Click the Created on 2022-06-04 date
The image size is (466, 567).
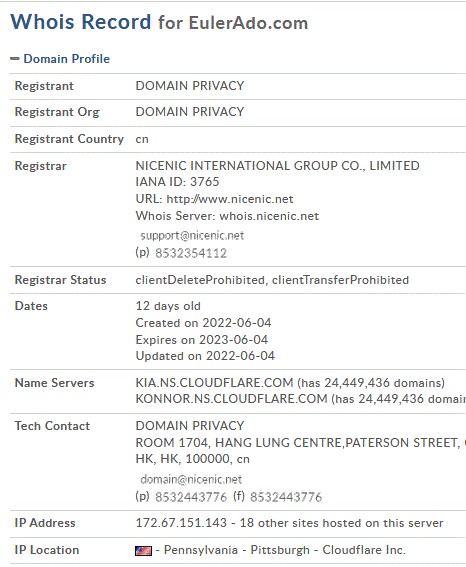click(x=203, y=323)
